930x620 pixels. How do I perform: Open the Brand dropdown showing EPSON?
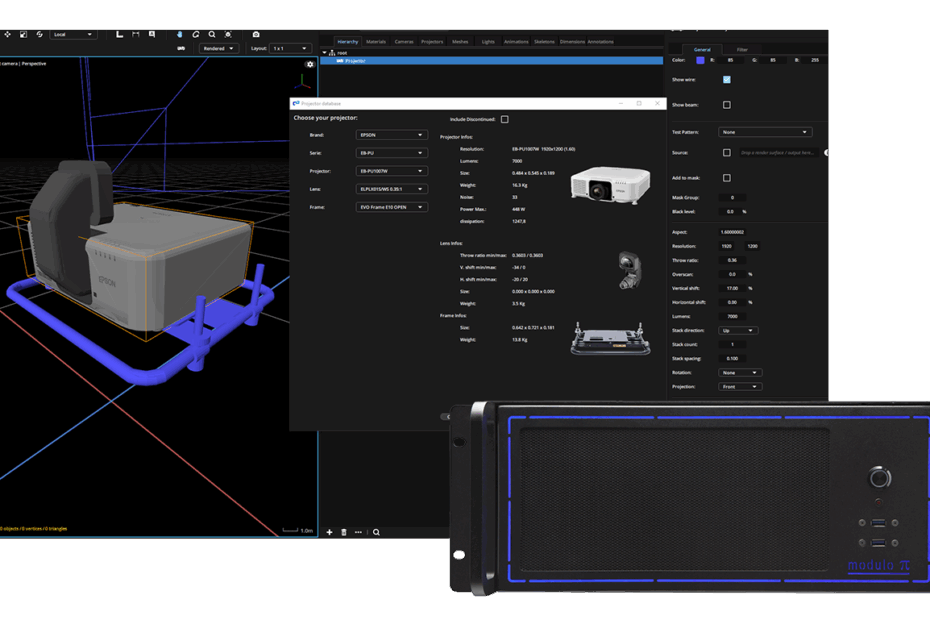pos(391,135)
